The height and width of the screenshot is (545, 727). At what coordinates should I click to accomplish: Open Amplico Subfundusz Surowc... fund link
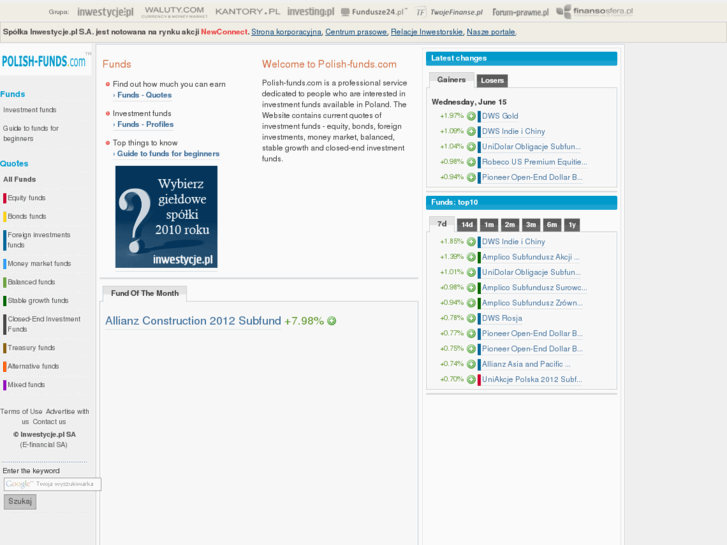coord(534,288)
